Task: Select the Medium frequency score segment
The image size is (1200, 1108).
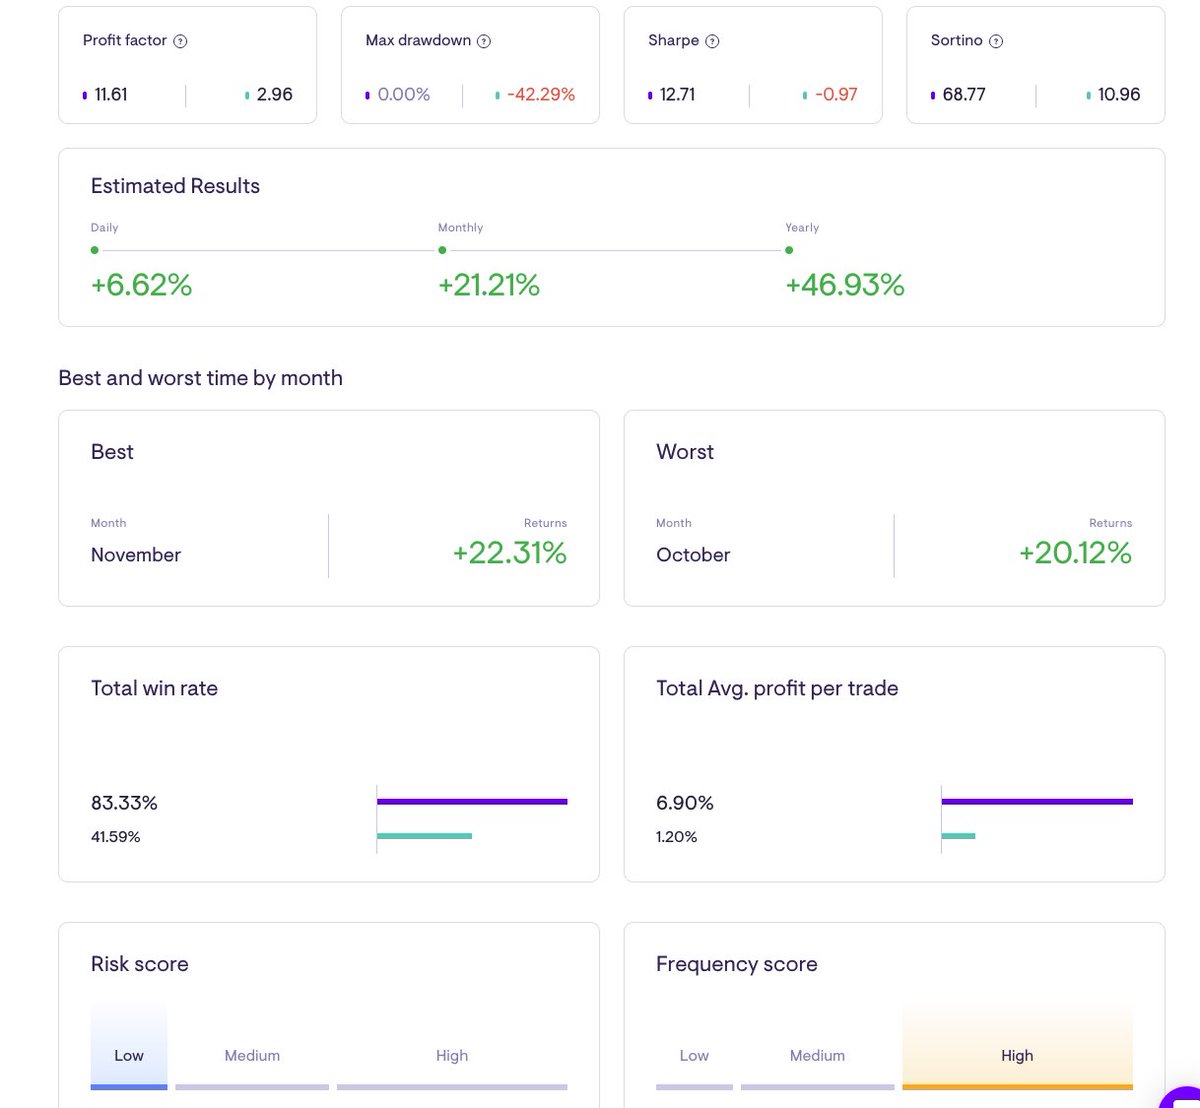Action: click(x=817, y=1056)
